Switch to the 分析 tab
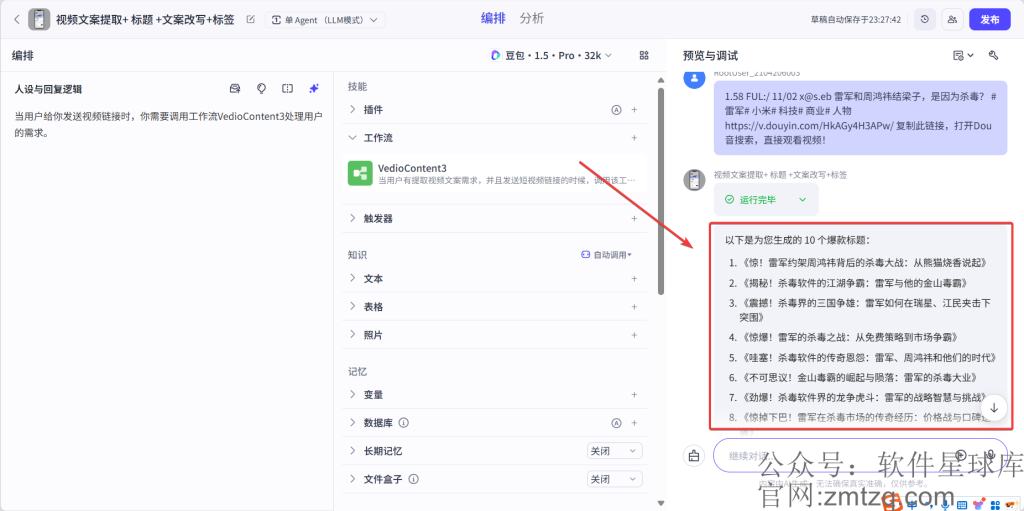1024x511 pixels. pyautogui.click(x=532, y=18)
